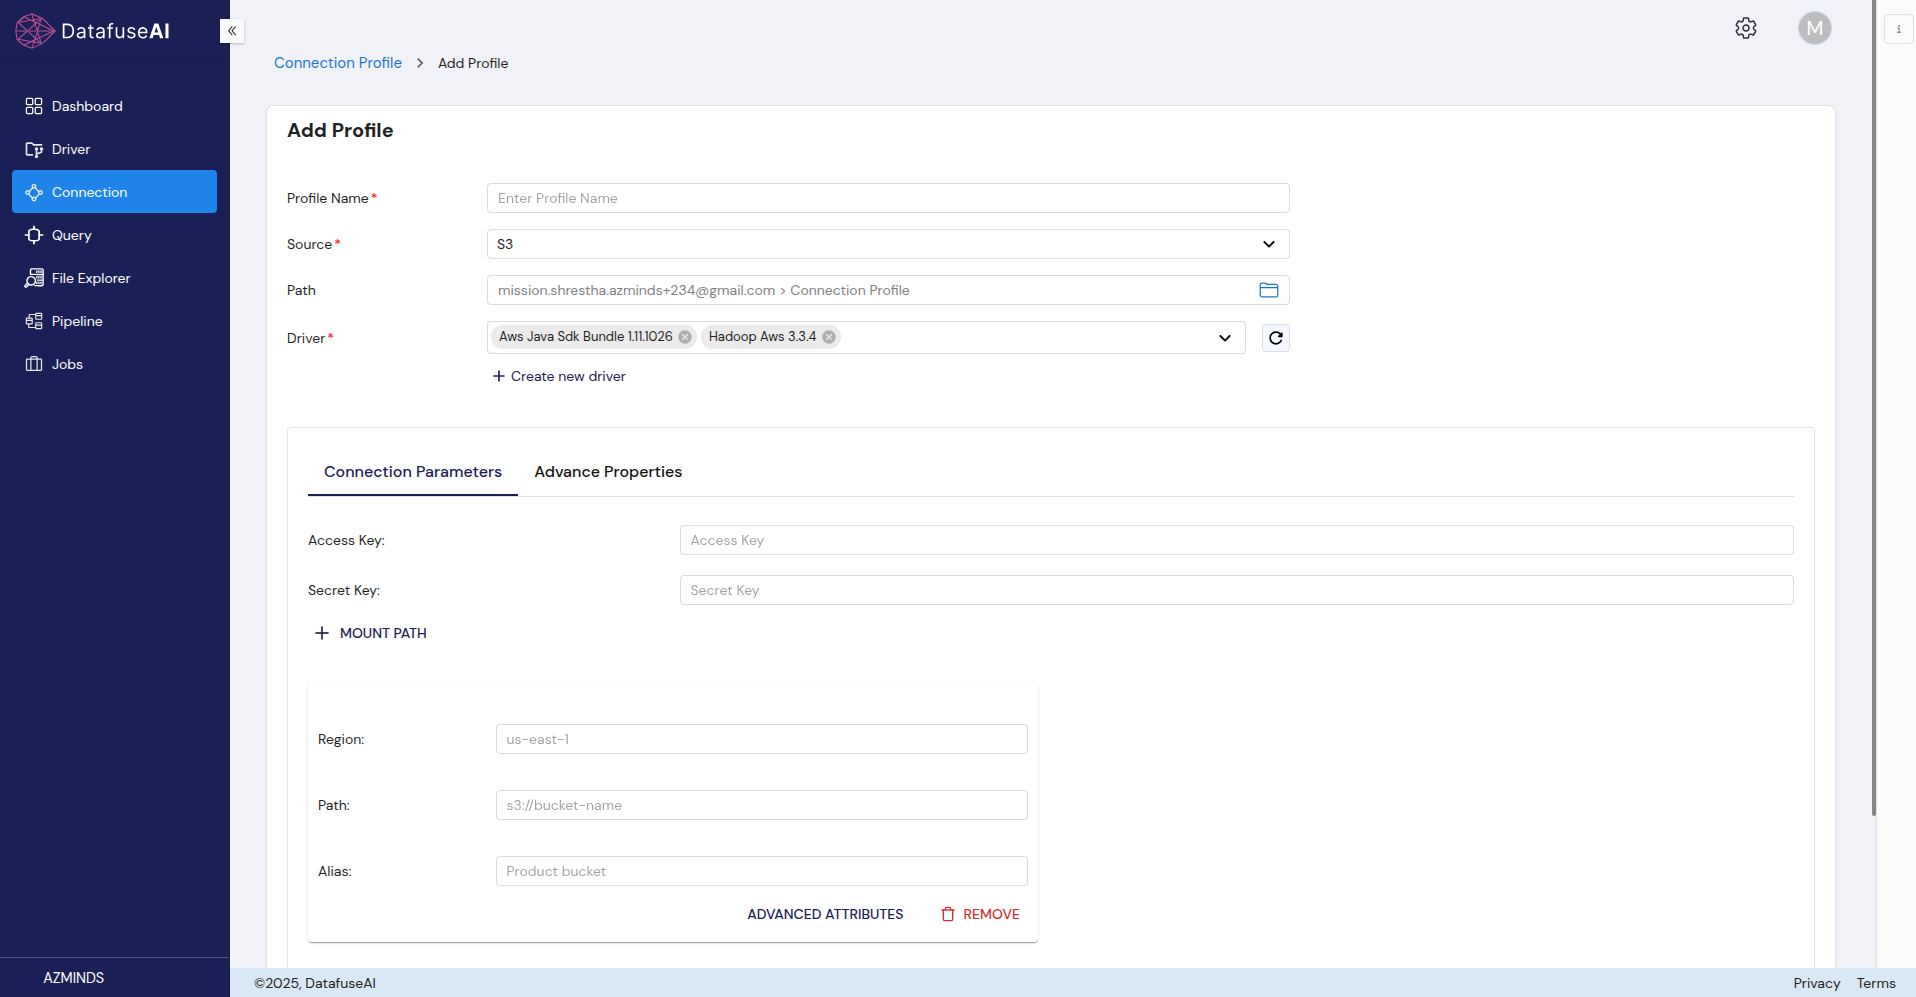The height and width of the screenshot is (997, 1916).
Task: Open the Dashboard page from sidebar
Action: (87, 106)
